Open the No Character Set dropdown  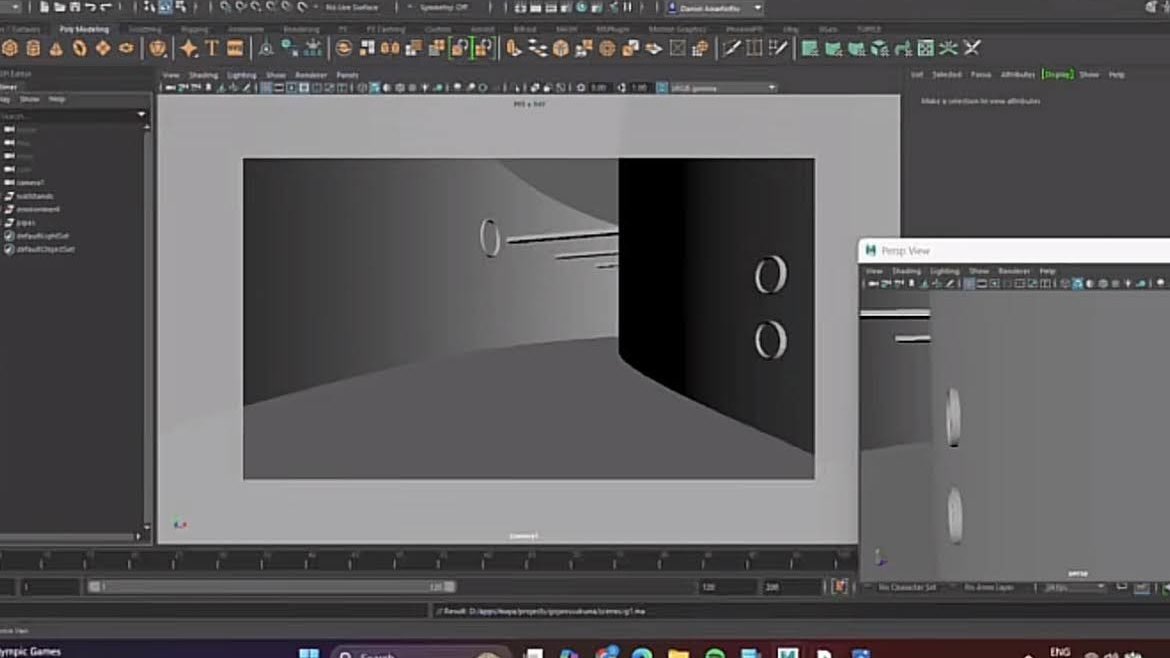(908, 587)
